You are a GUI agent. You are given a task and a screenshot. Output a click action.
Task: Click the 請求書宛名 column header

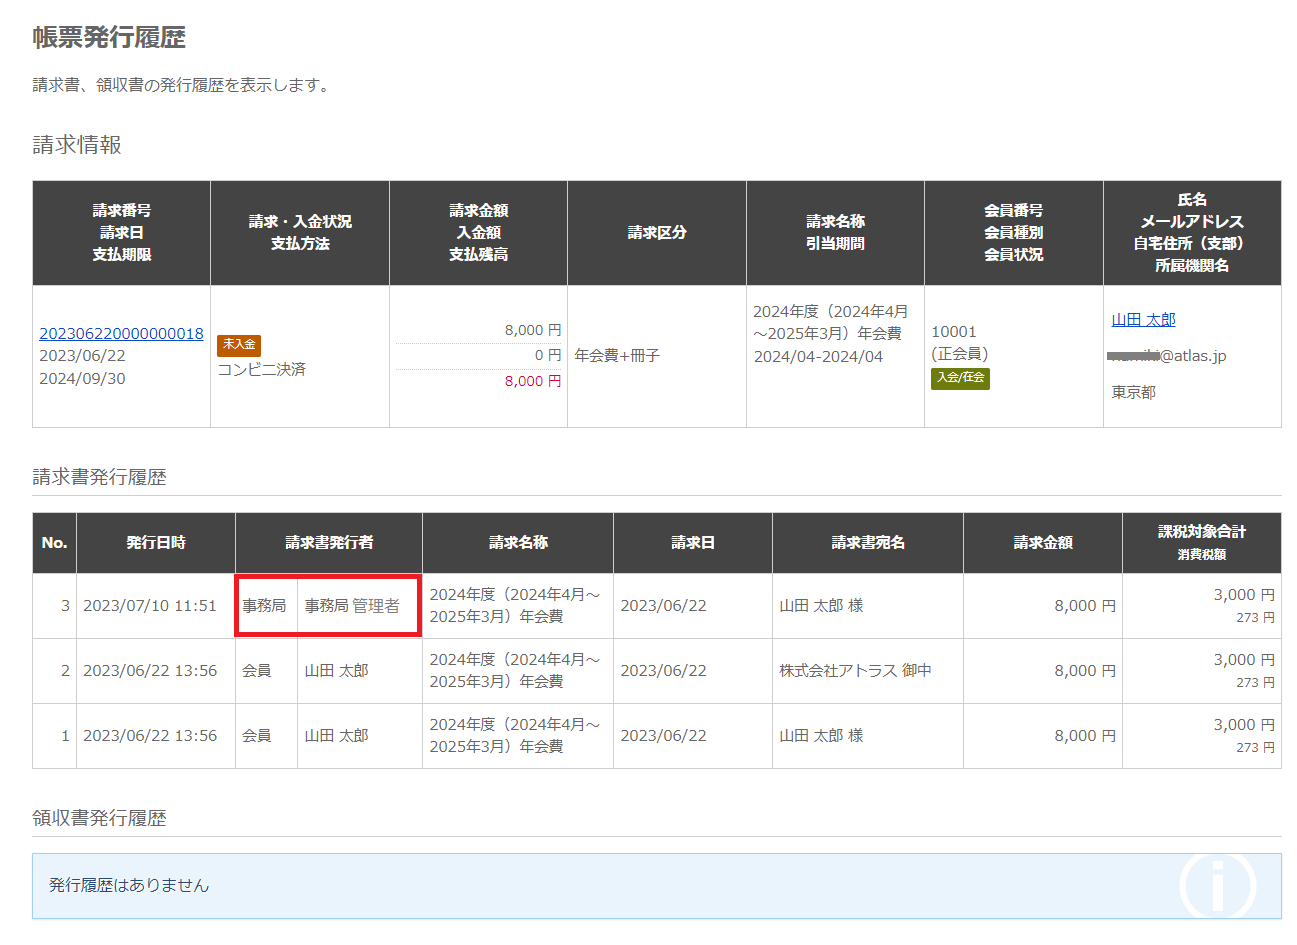868,543
